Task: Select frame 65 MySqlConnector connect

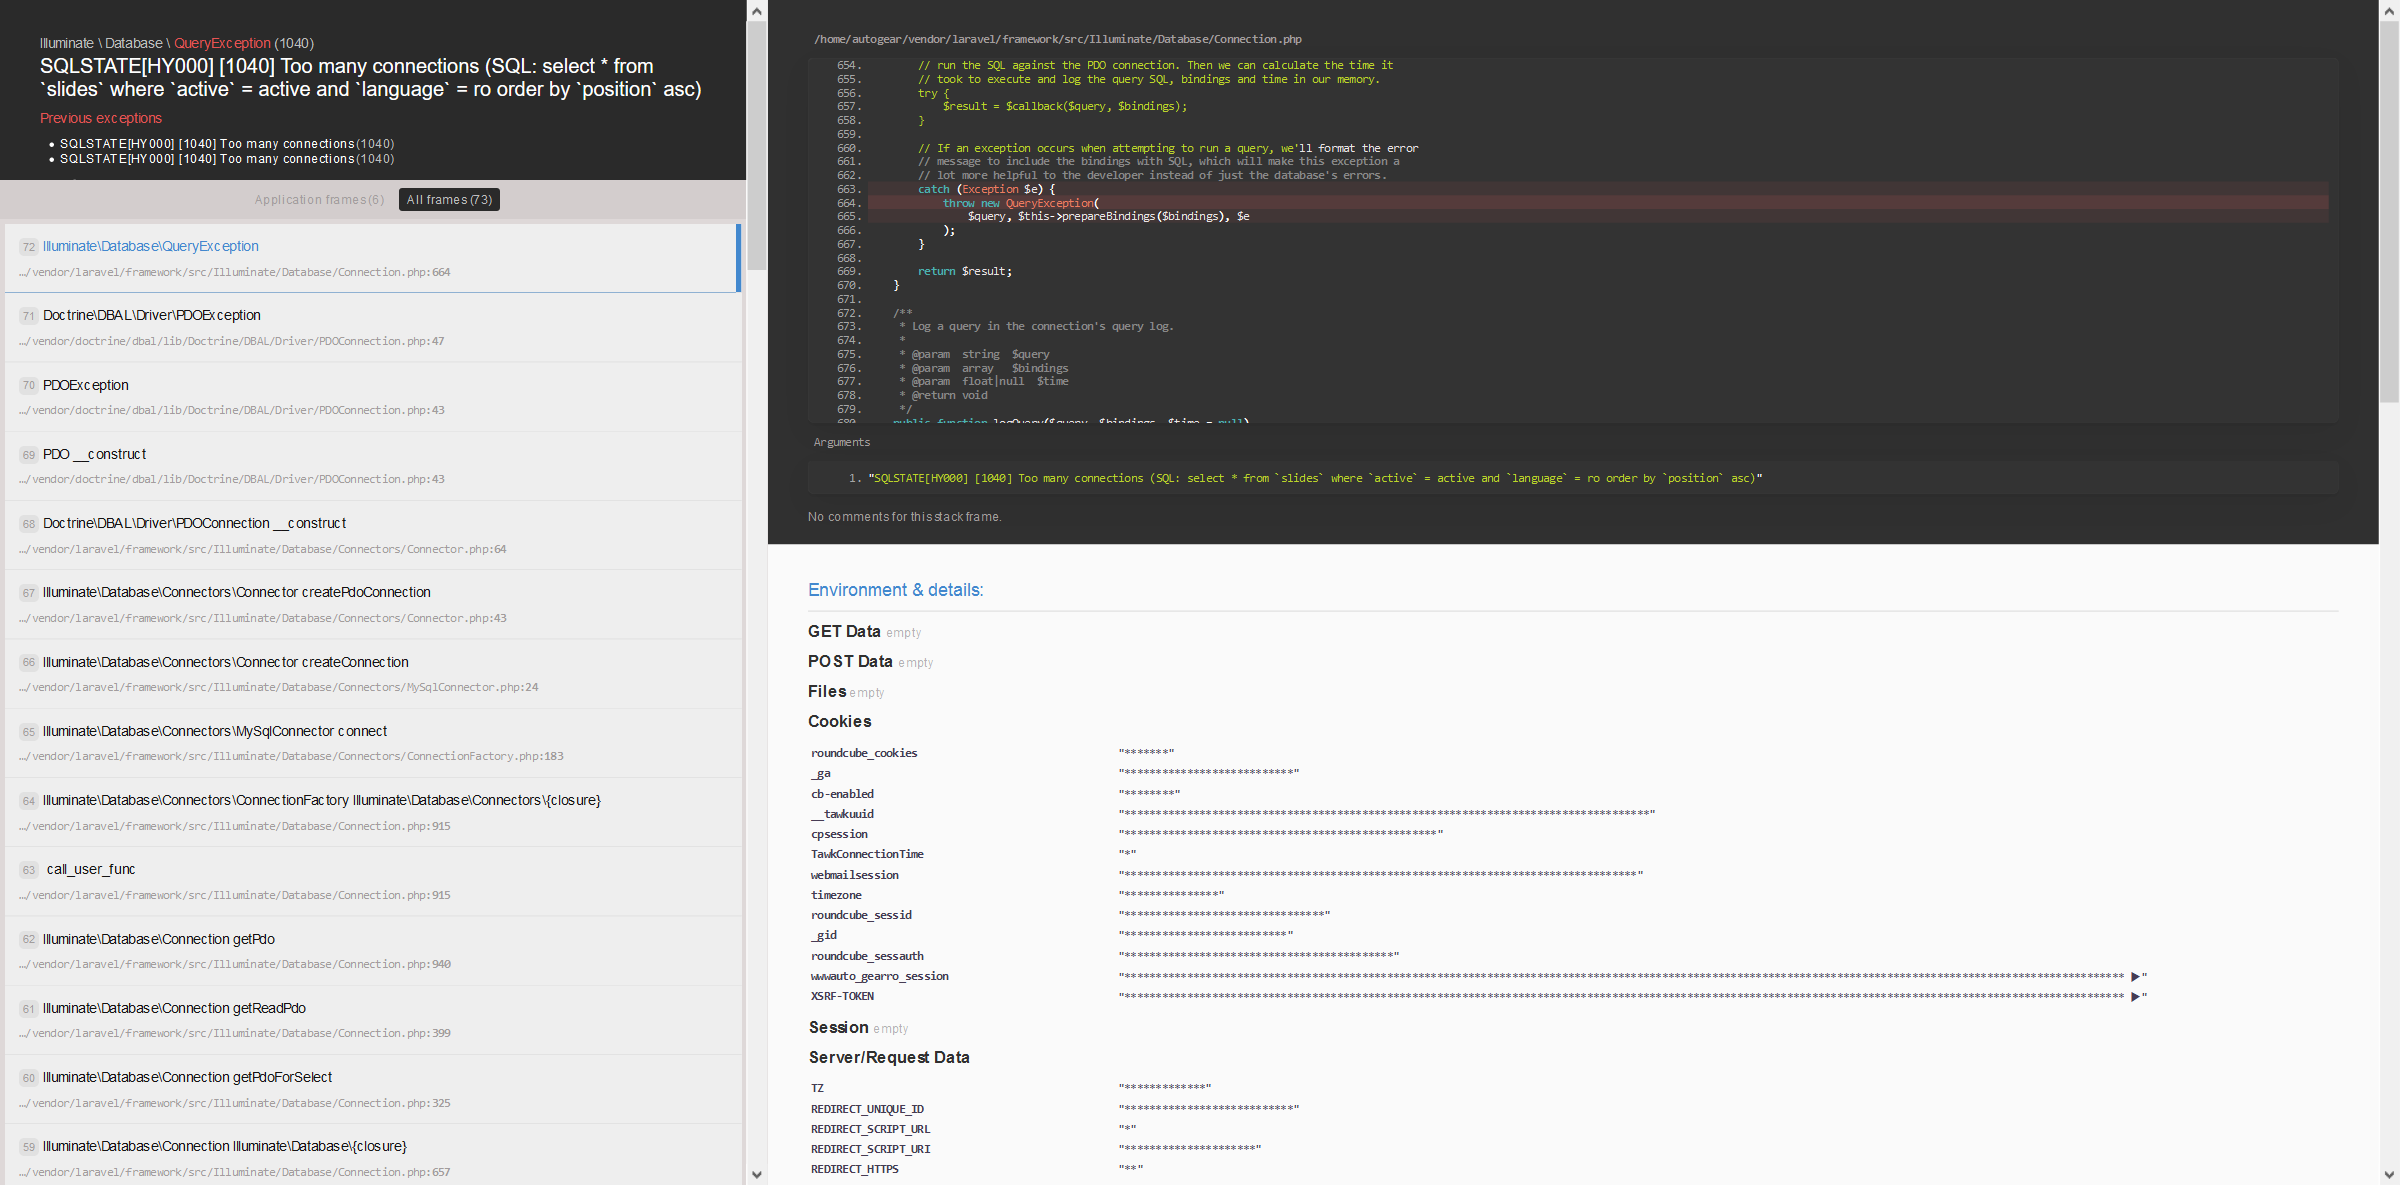Action: [371, 742]
